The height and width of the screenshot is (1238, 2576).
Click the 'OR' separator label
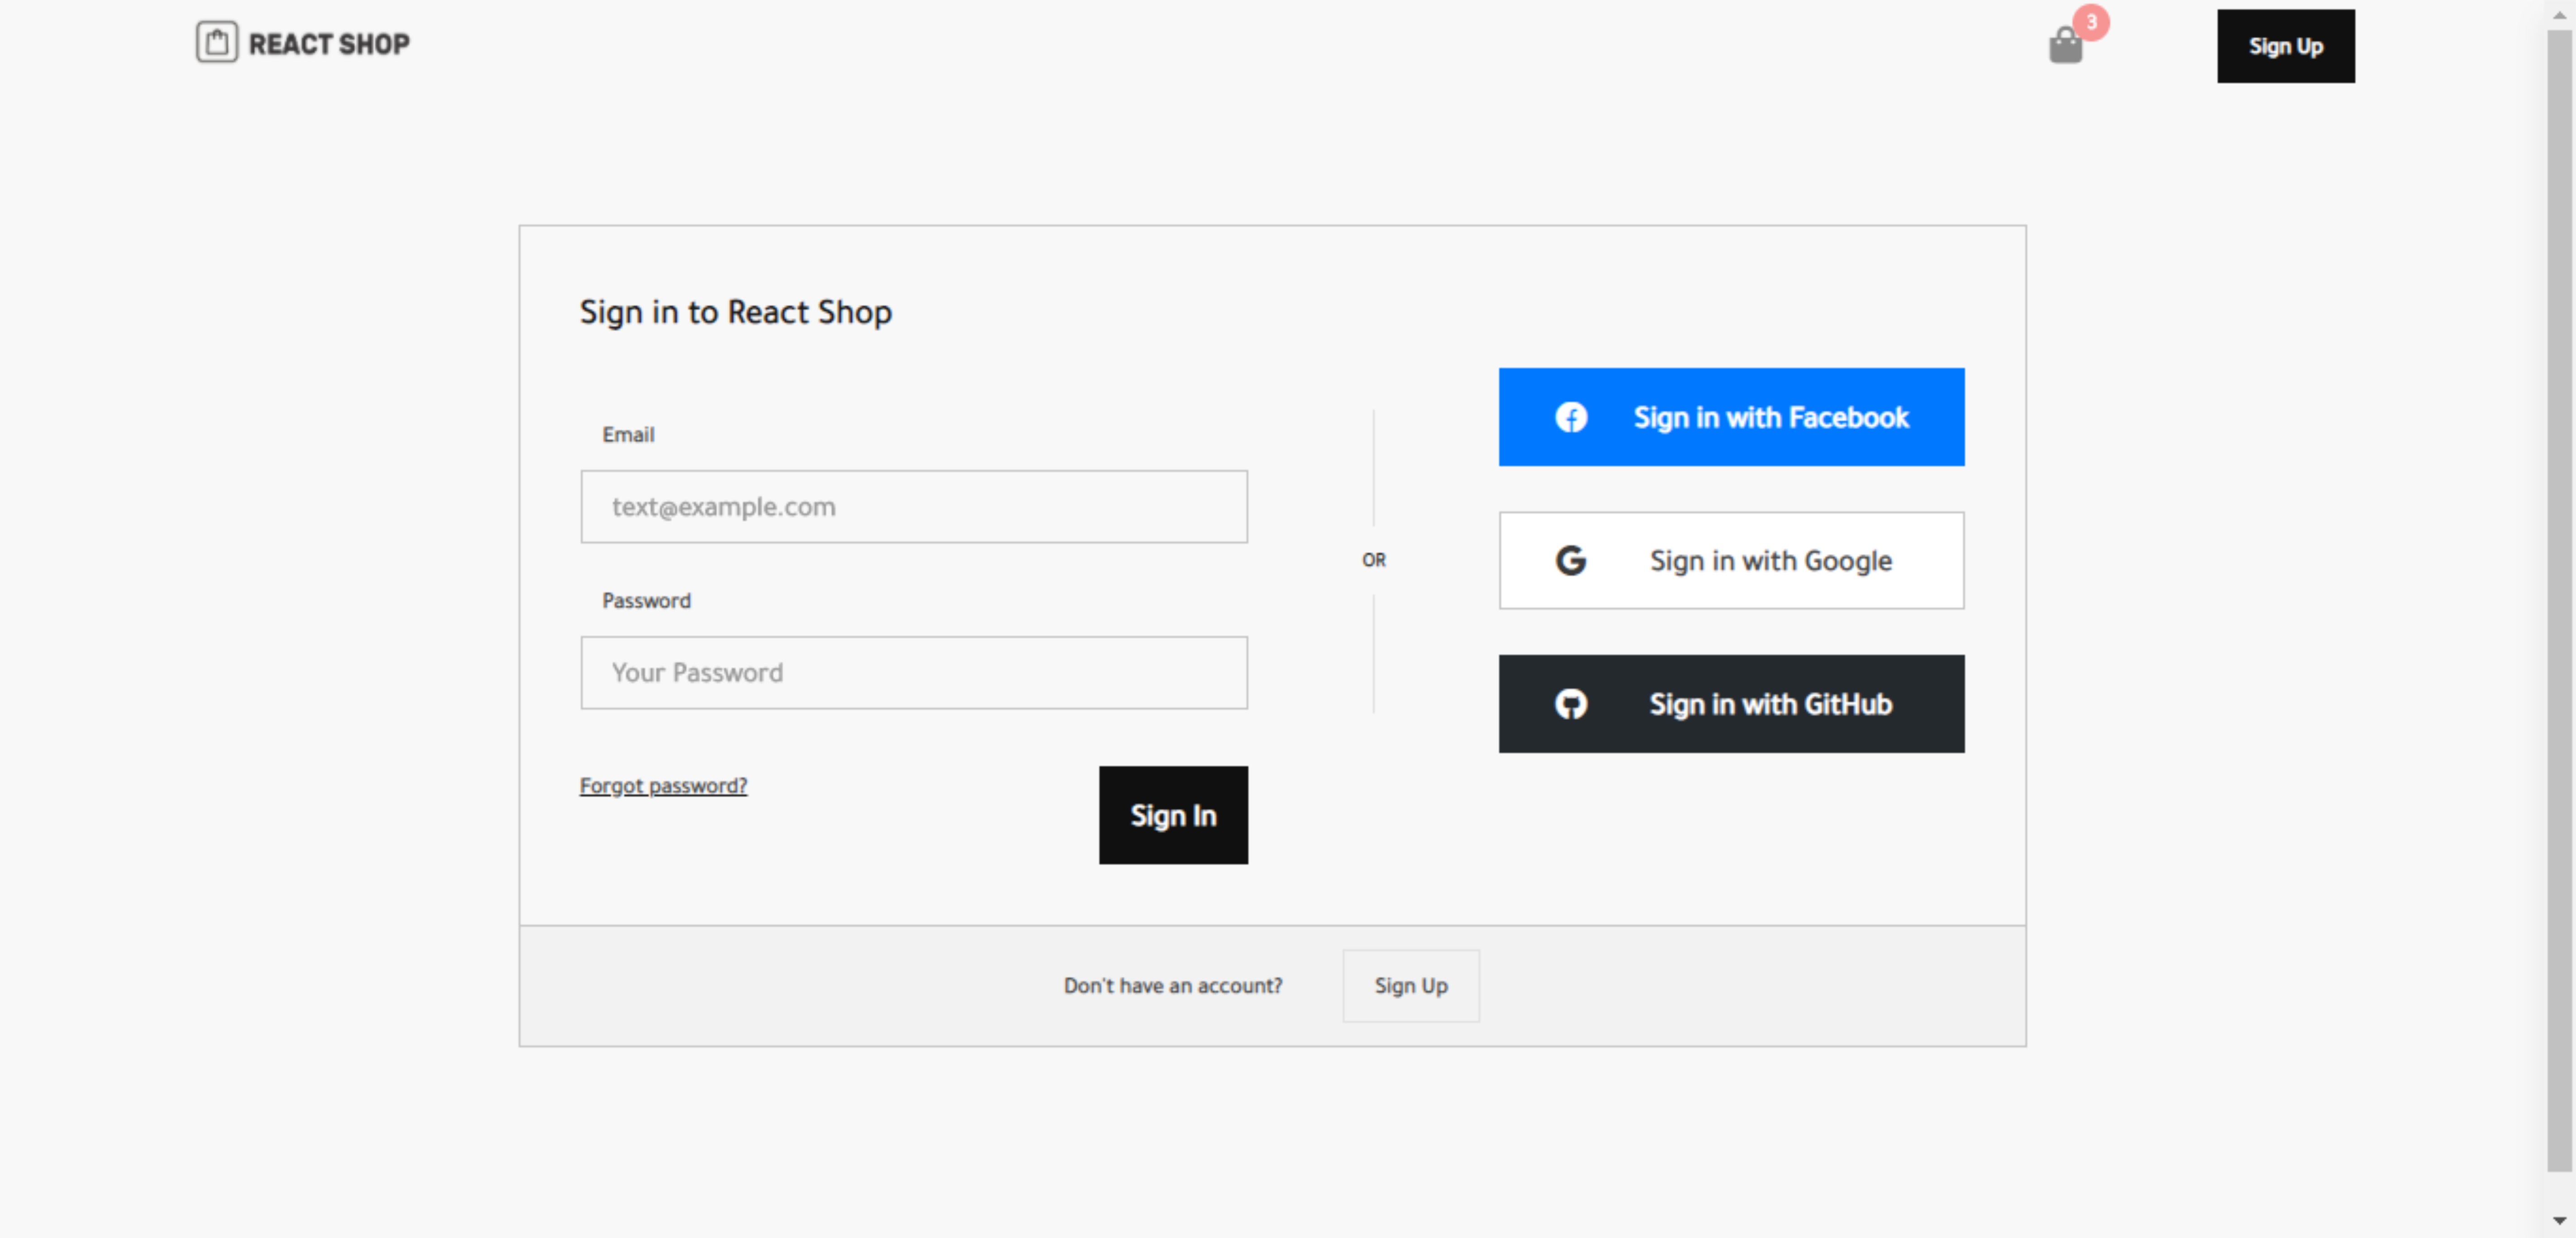tap(1374, 560)
